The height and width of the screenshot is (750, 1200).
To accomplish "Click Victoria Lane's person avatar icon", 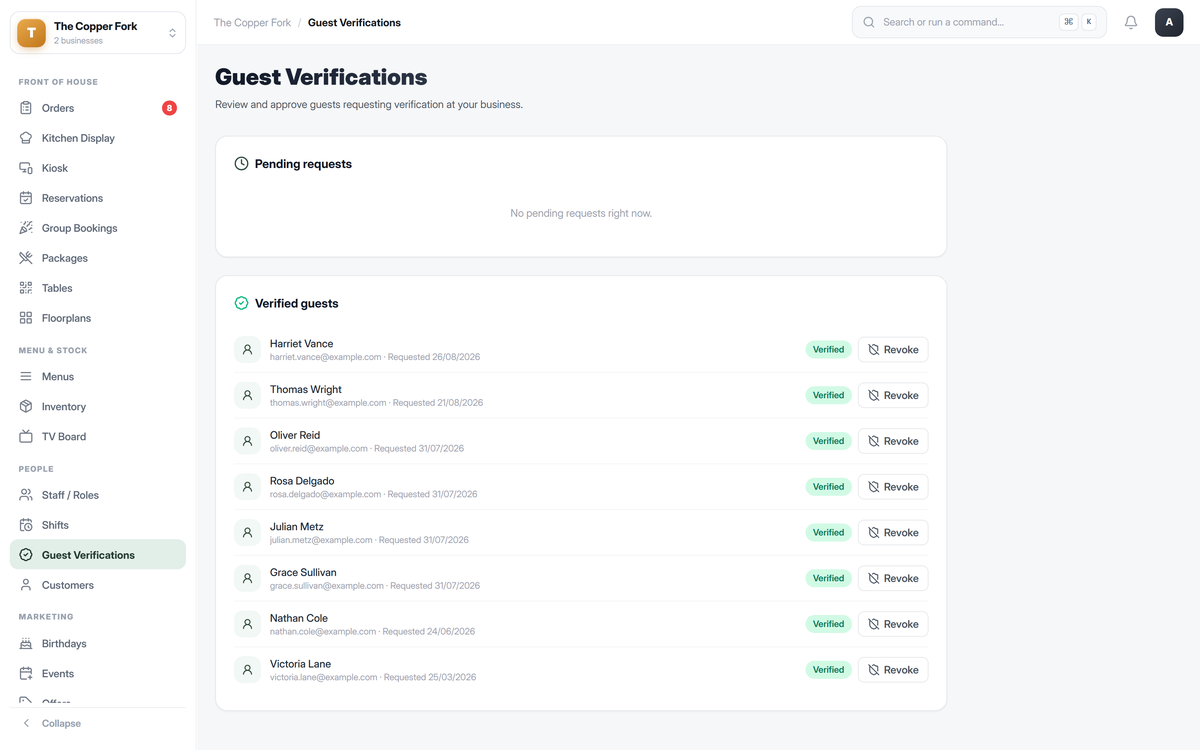I will (247, 670).
